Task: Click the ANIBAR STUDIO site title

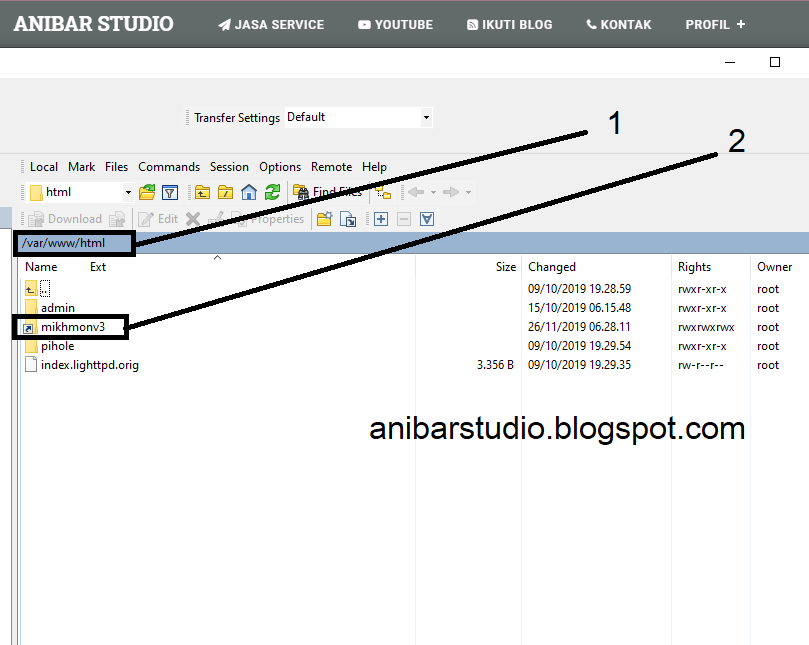Action: click(93, 24)
